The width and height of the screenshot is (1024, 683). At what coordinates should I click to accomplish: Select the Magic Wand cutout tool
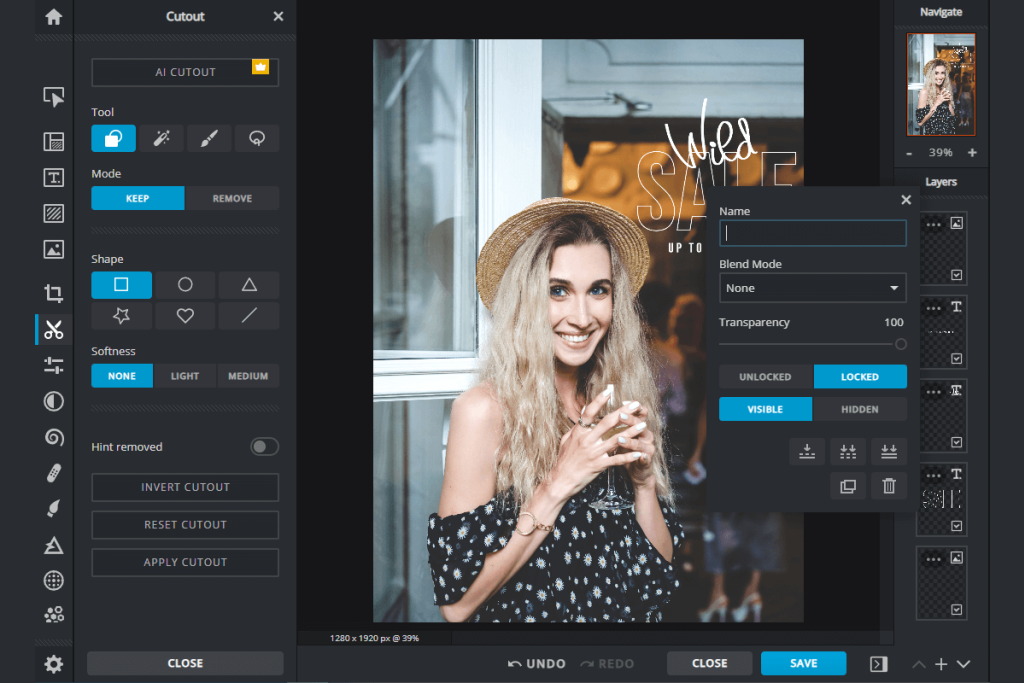[x=161, y=138]
